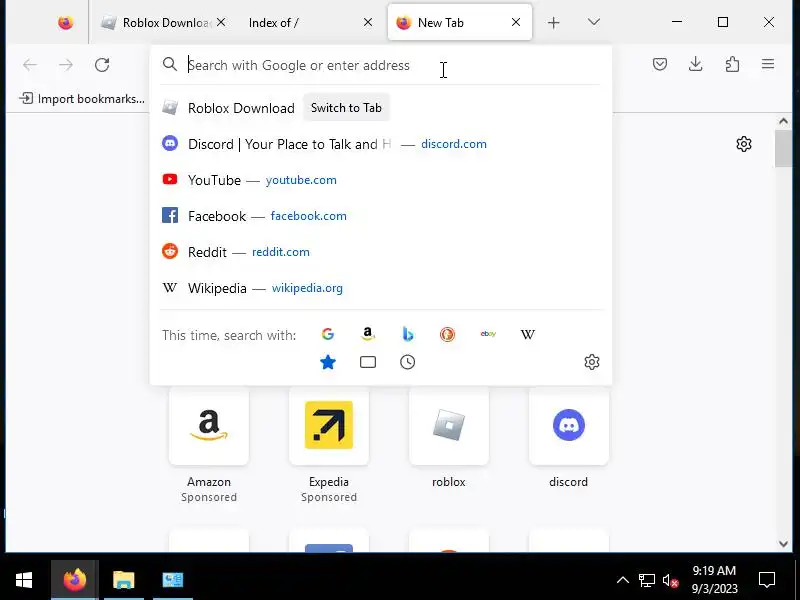
Task: Open Windows Start menu
Action: pos(24,580)
